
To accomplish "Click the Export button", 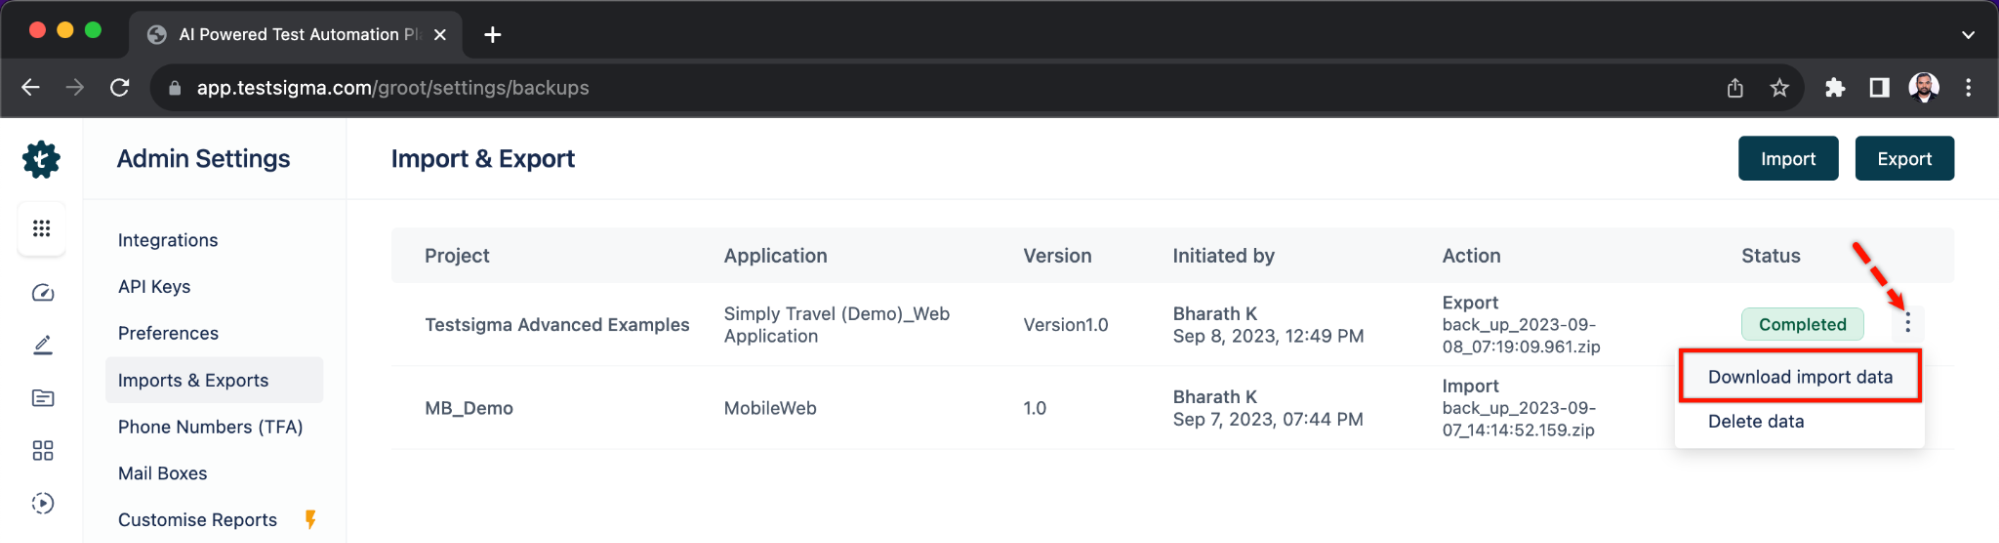I will [1904, 159].
